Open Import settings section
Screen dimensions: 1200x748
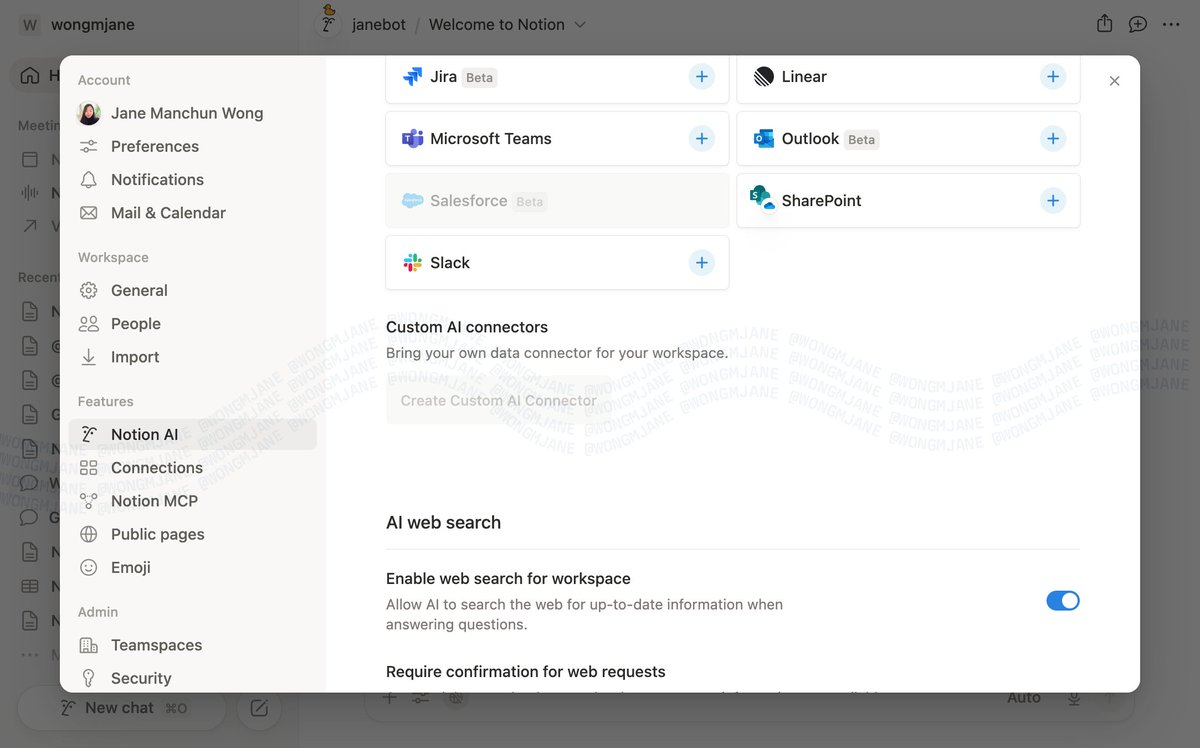(x=192, y=357)
